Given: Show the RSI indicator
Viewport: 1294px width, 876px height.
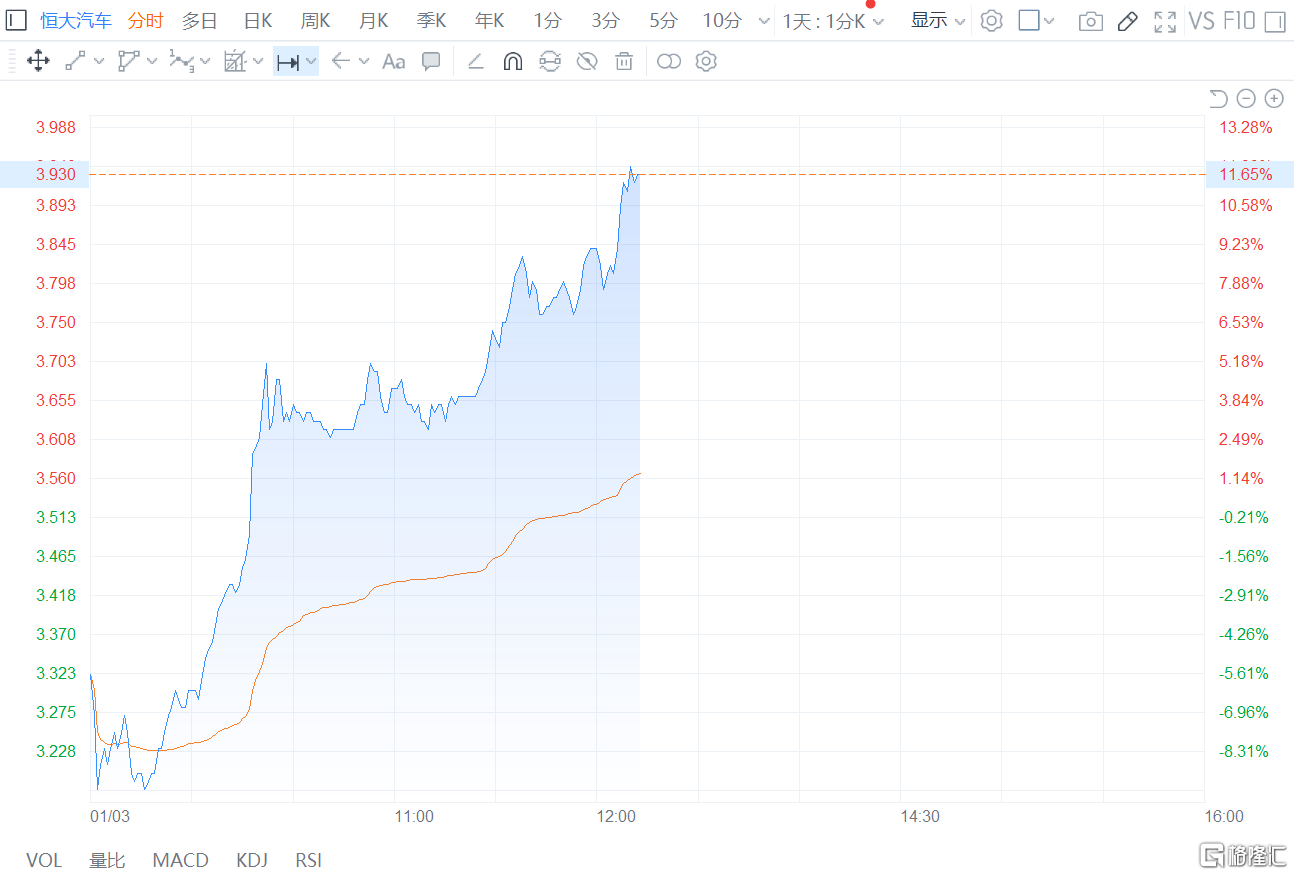Looking at the screenshot, I should [x=308, y=860].
